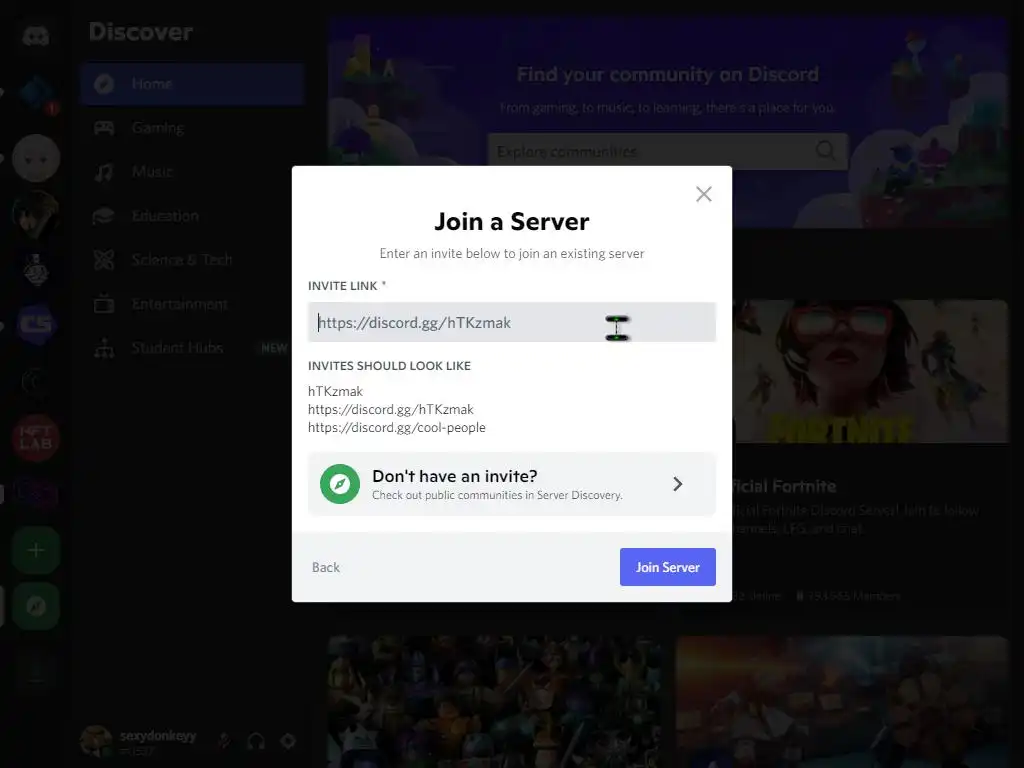Click the Explore communities search field
This screenshot has width=1024, height=768.
click(667, 152)
